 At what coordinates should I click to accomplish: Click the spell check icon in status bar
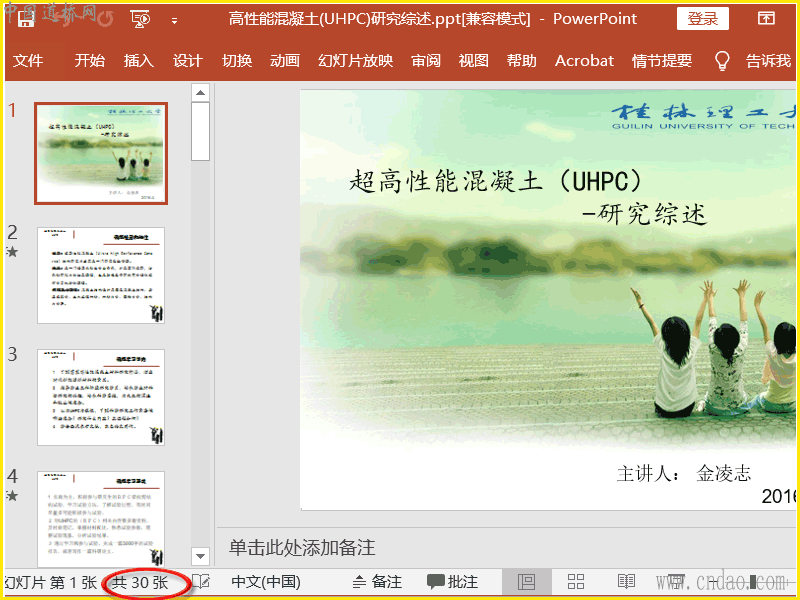(202, 582)
